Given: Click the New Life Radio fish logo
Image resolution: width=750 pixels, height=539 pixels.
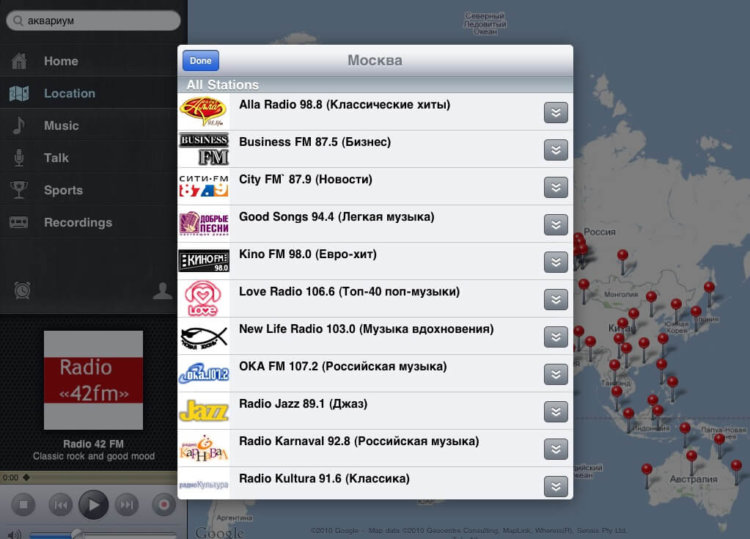Looking at the screenshot, I should point(204,336).
